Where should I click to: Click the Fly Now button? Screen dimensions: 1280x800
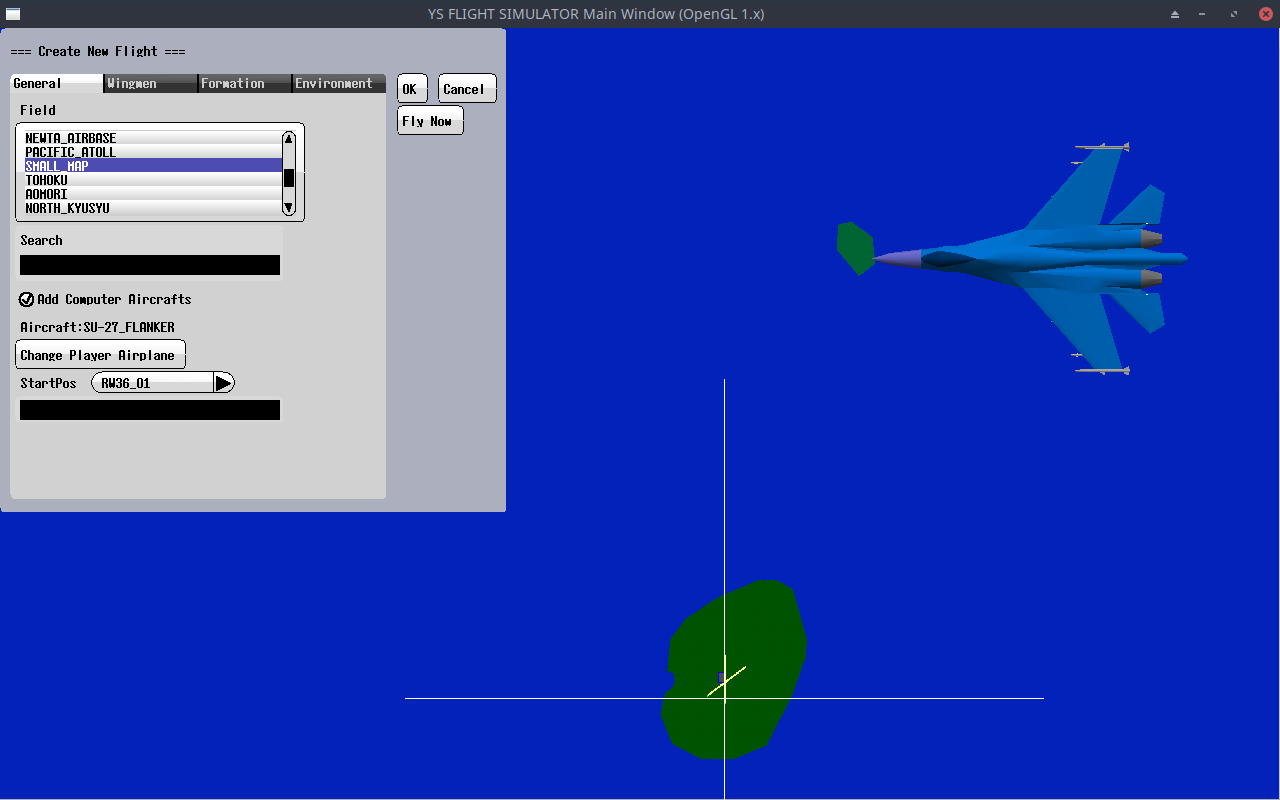click(x=430, y=121)
